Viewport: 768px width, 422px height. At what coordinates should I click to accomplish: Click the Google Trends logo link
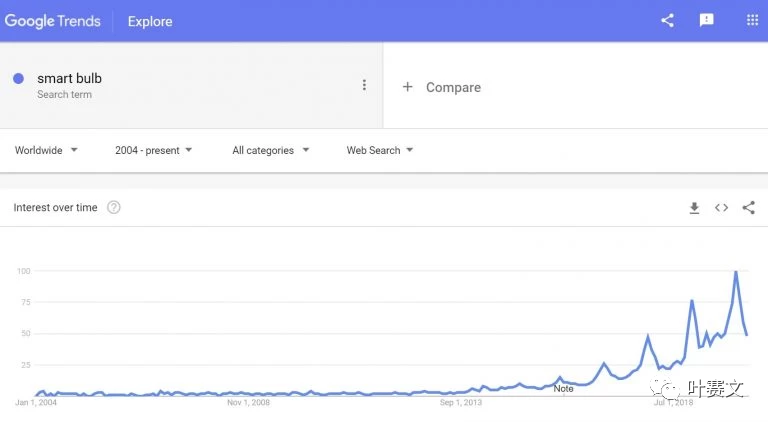click(x=55, y=21)
